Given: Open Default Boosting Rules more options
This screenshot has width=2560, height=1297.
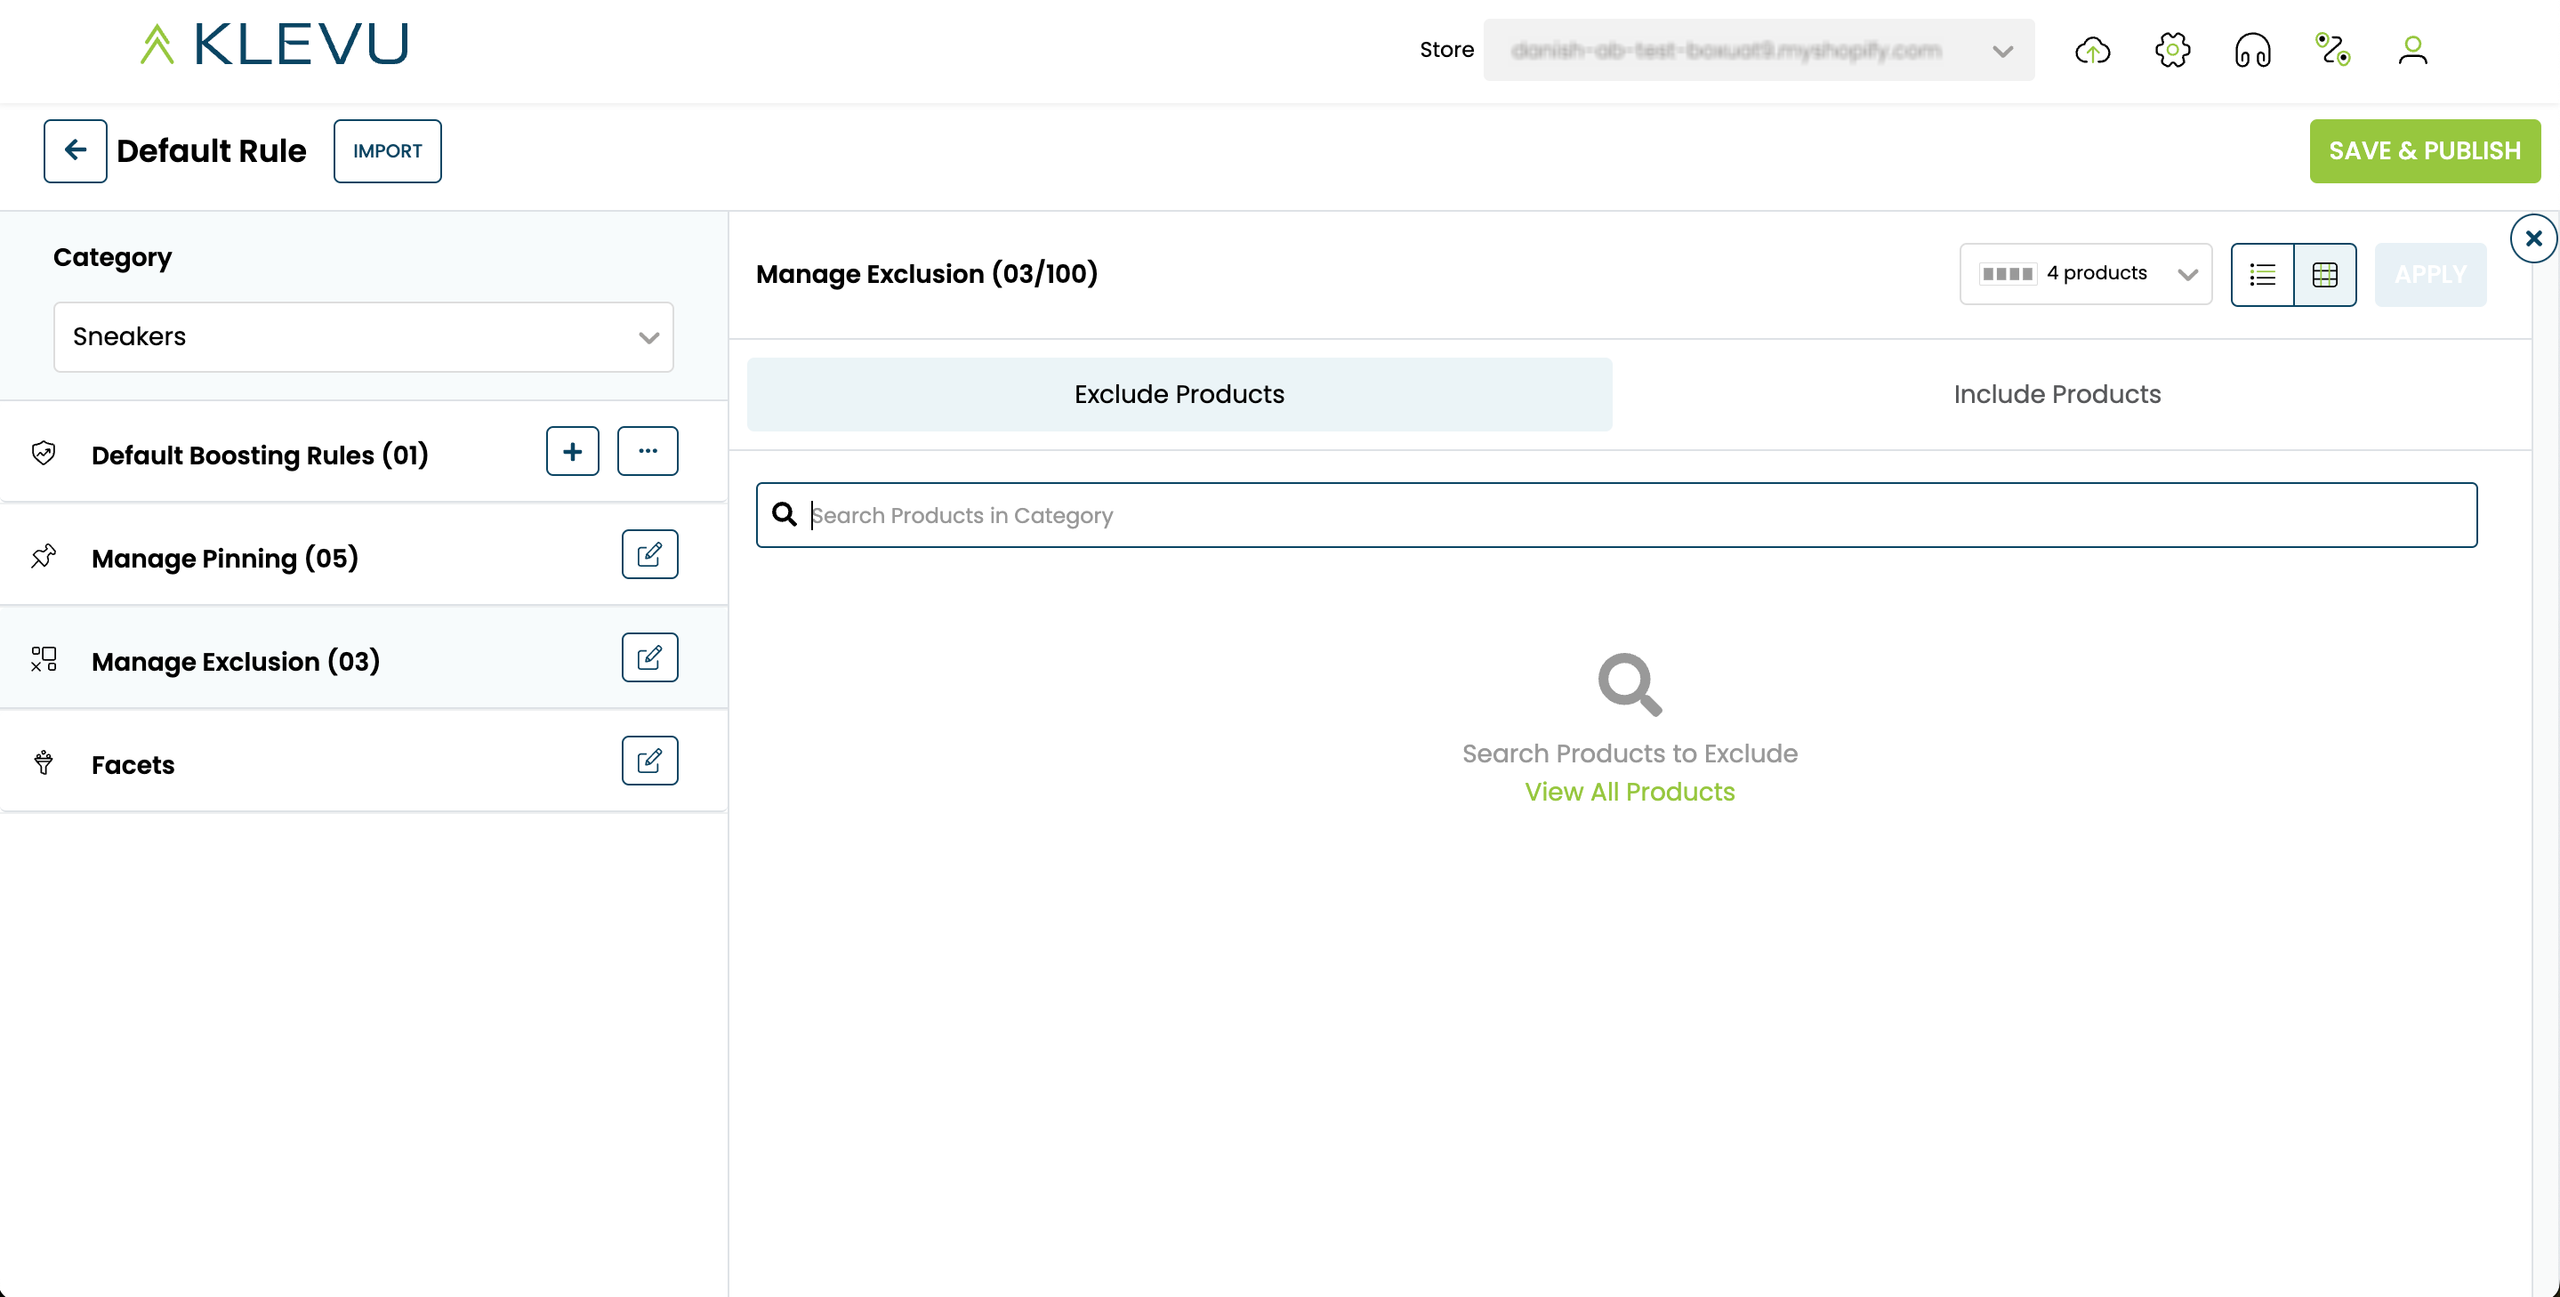Looking at the screenshot, I should (x=647, y=451).
